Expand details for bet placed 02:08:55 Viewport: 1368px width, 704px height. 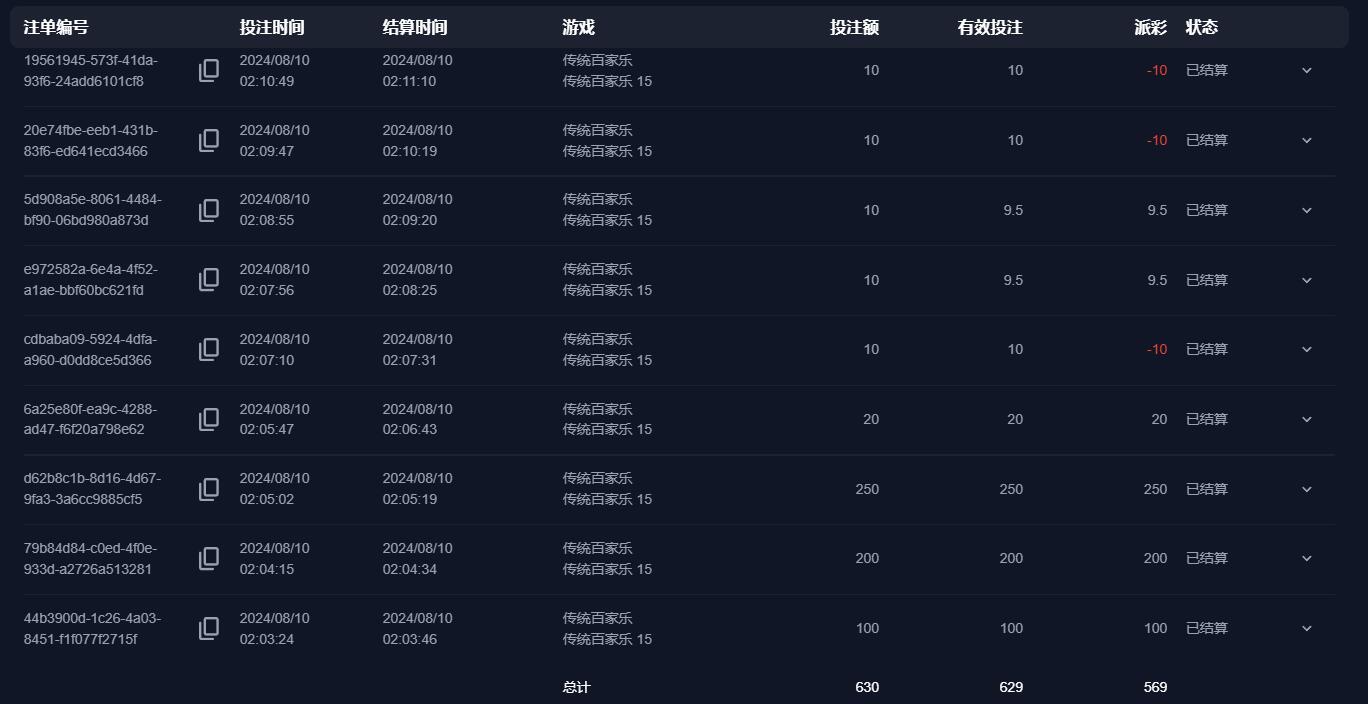tap(1306, 210)
